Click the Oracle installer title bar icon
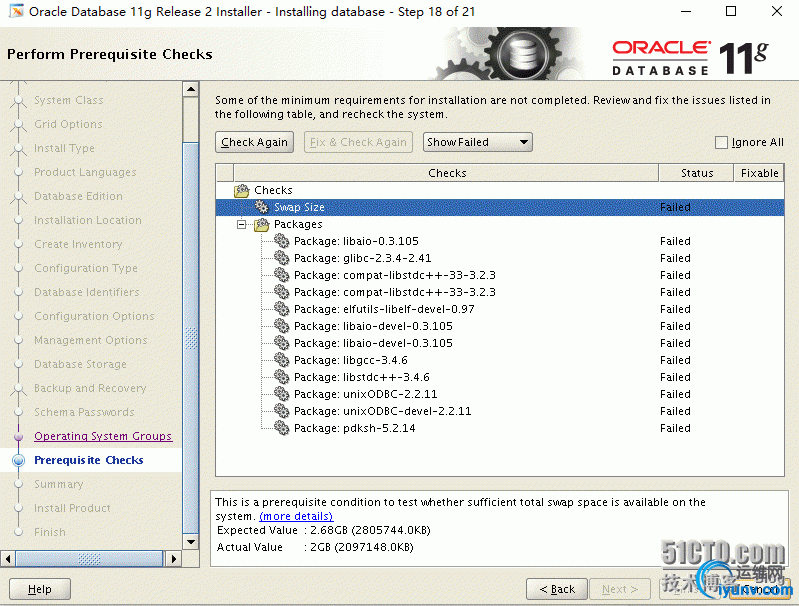The width and height of the screenshot is (799, 606). click(x=16, y=11)
